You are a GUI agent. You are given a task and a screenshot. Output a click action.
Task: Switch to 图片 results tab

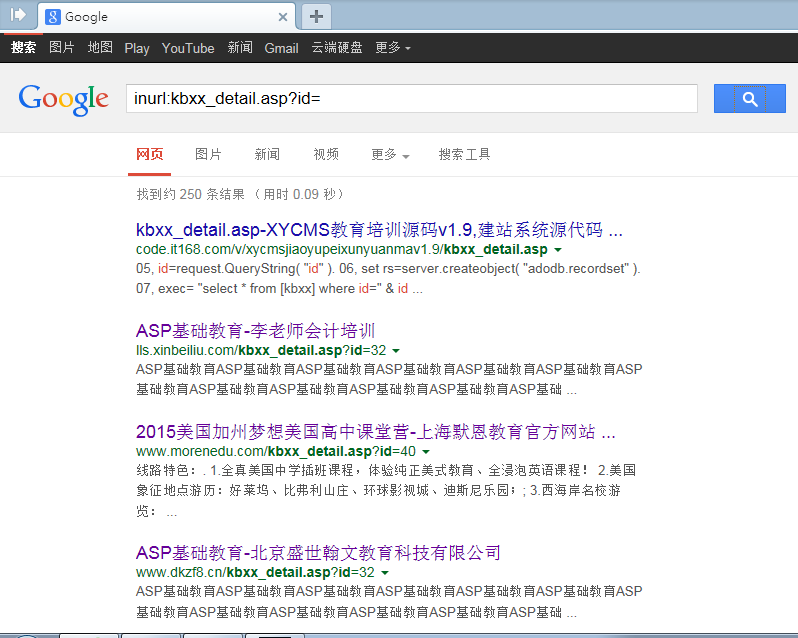click(x=208, y=155)
